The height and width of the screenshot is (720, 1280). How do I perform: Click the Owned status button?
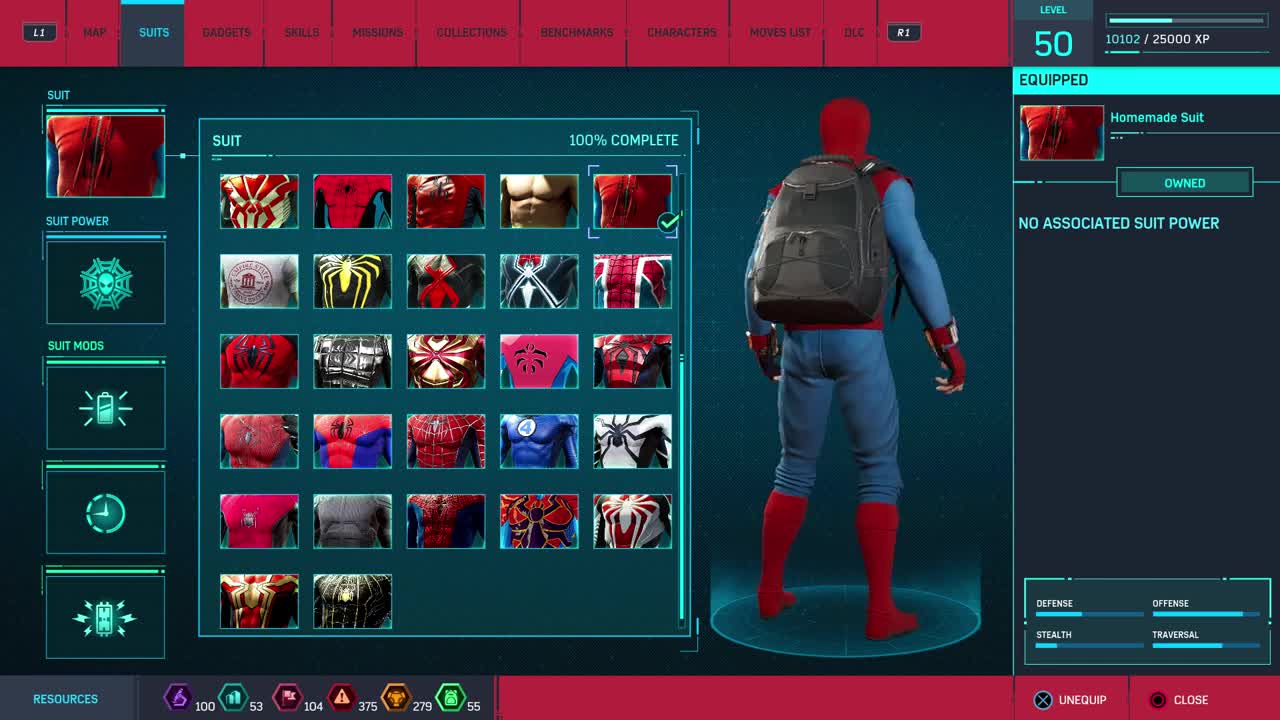click(x=1185, y=183)
